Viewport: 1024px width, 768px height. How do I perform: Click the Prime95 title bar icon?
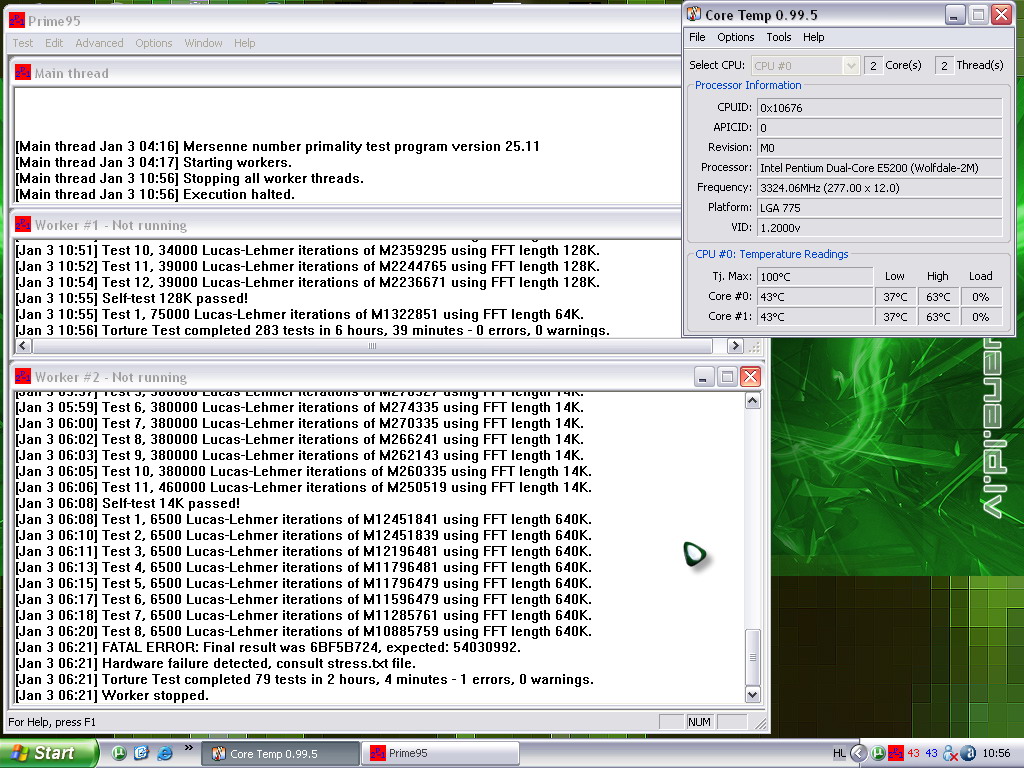pyautogui.click(x=17, y=21)
